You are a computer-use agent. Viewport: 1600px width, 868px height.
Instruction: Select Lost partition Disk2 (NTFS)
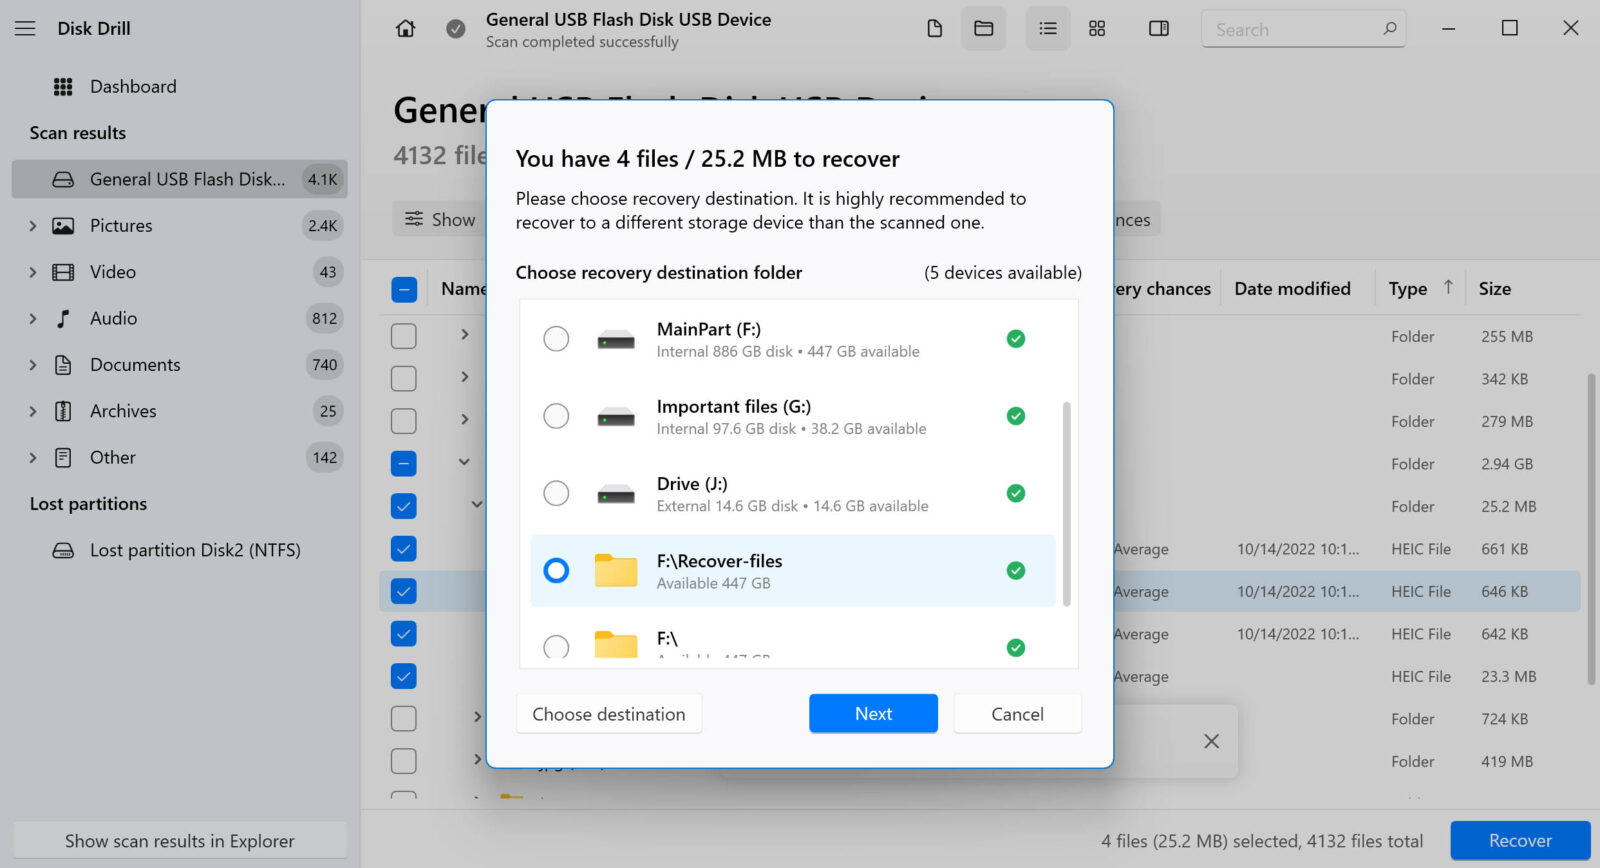195,550
